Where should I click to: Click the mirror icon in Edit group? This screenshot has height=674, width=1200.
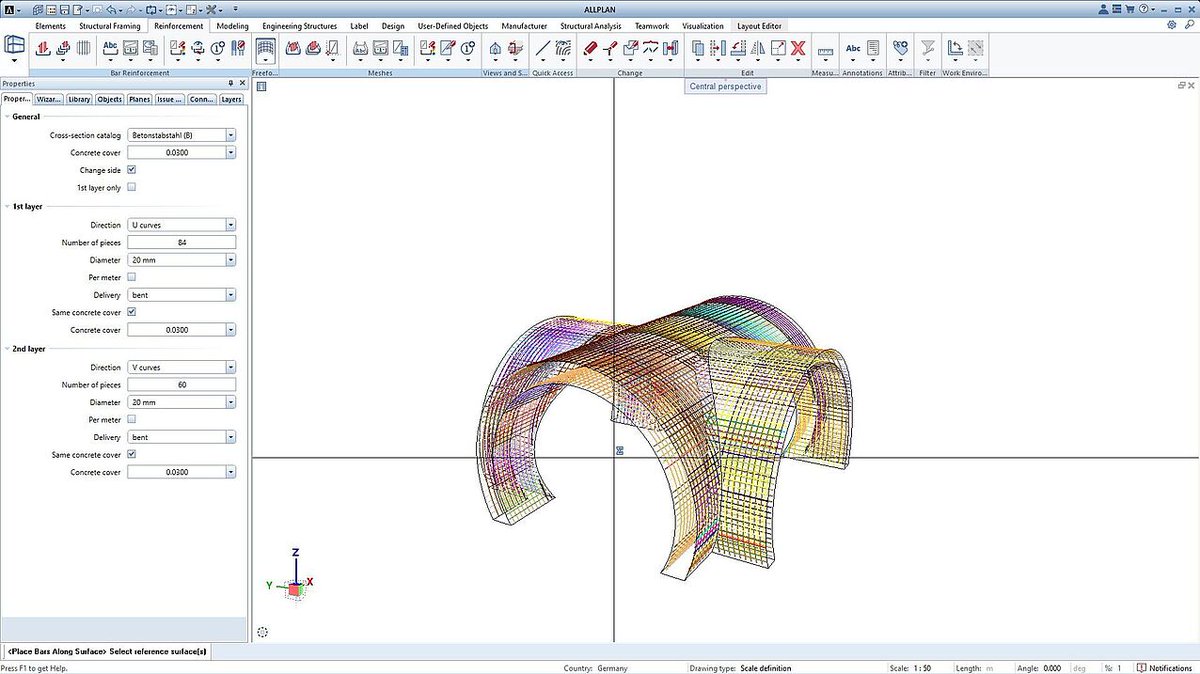coord(757,47)
